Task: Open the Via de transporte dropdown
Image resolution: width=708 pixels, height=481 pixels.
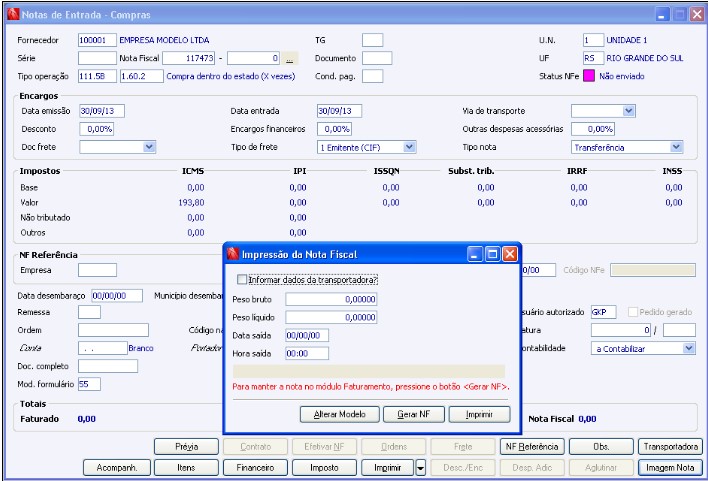Action: 629,111
